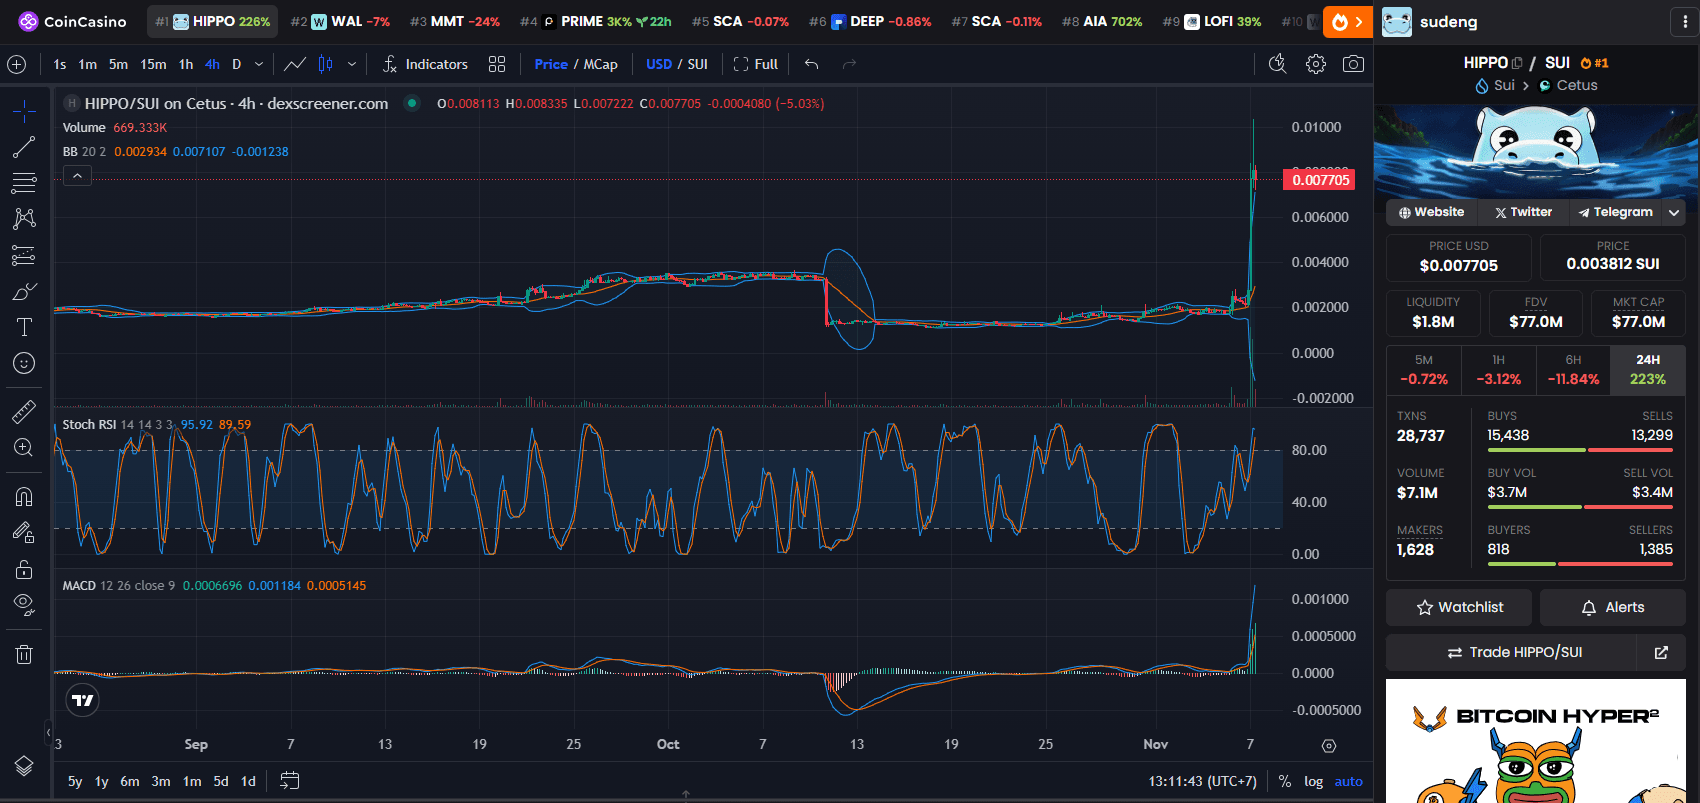Expand more timeframe intervals dropdown
This screenshot has width=1700, height=803.
coord(259,64)
